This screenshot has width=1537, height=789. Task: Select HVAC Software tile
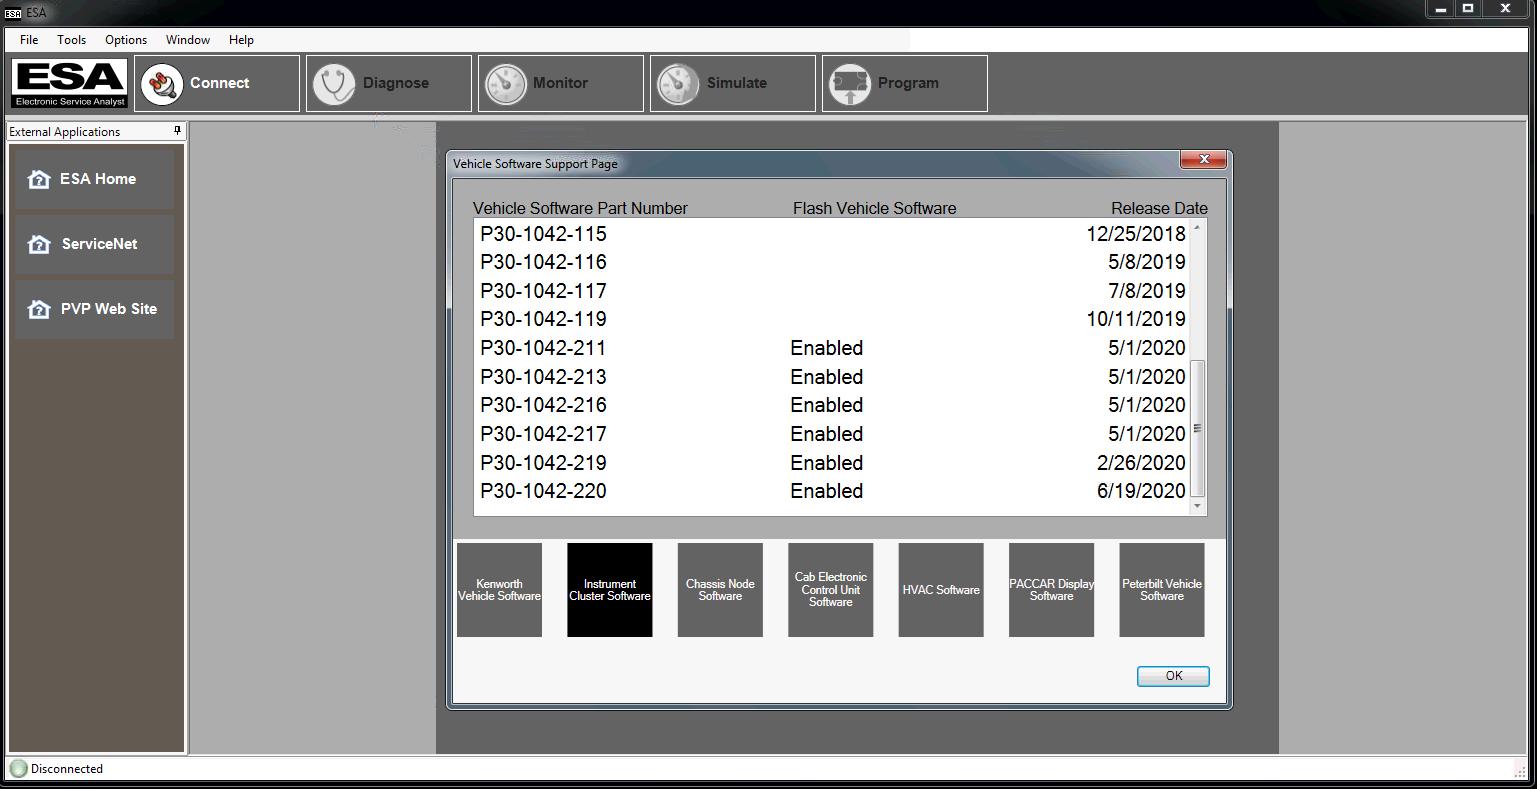(941, 590)
